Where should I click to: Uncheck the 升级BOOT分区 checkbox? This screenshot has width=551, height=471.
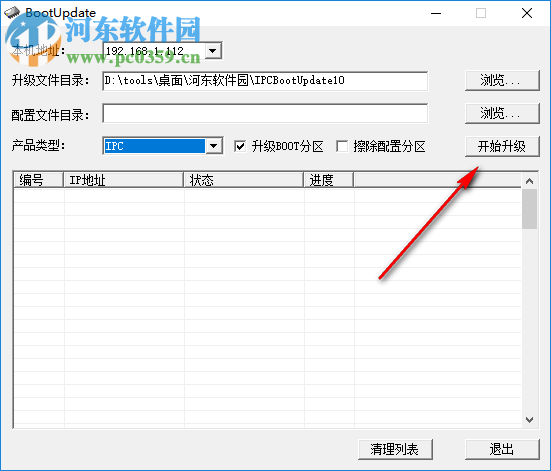tap(240, 146)
